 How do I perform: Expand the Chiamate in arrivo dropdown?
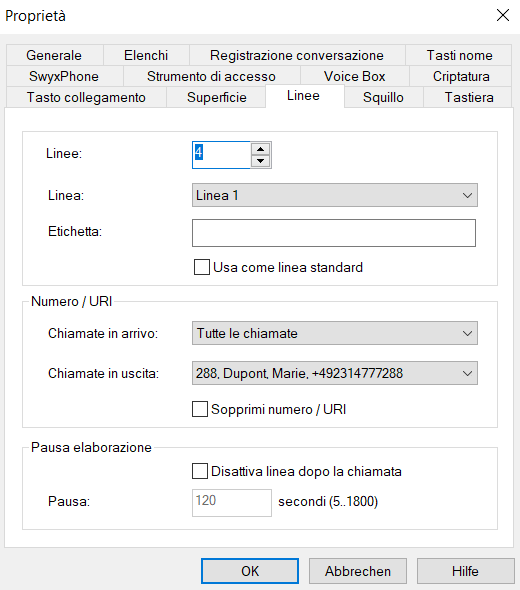click(335, 333)
